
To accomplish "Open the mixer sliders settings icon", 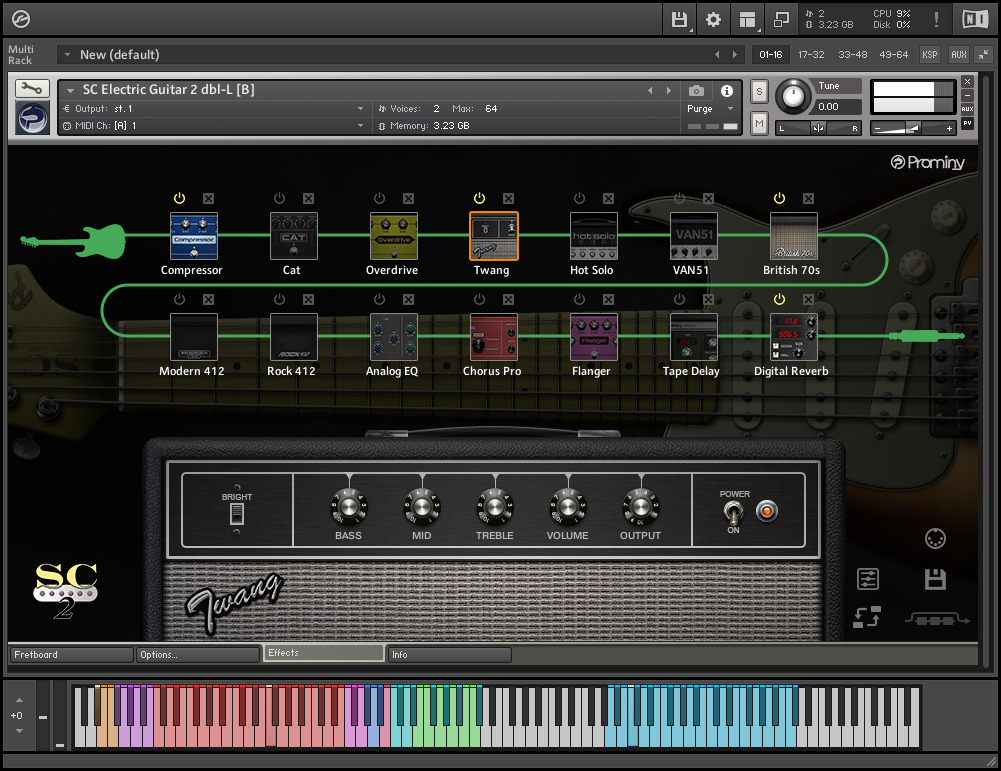I will 868,580.
